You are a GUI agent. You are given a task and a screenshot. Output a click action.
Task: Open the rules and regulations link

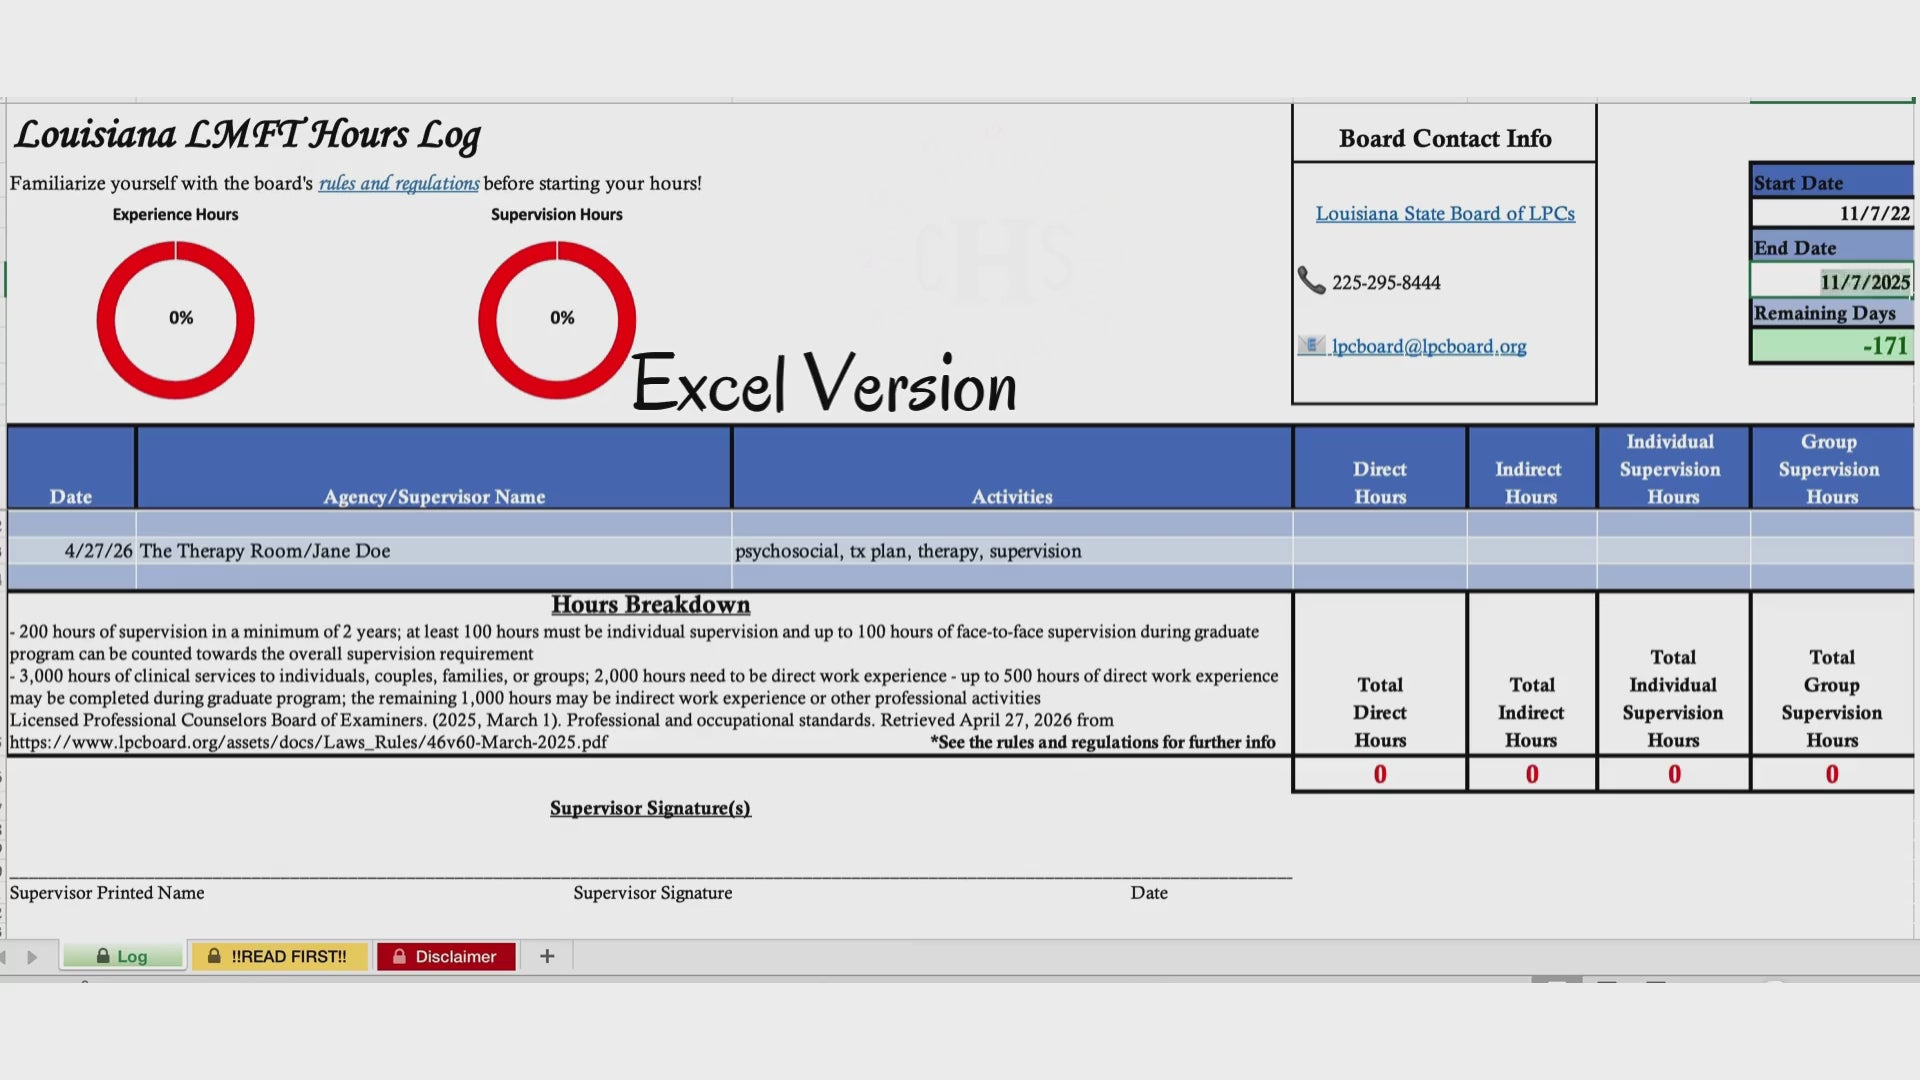pos(399,183)
